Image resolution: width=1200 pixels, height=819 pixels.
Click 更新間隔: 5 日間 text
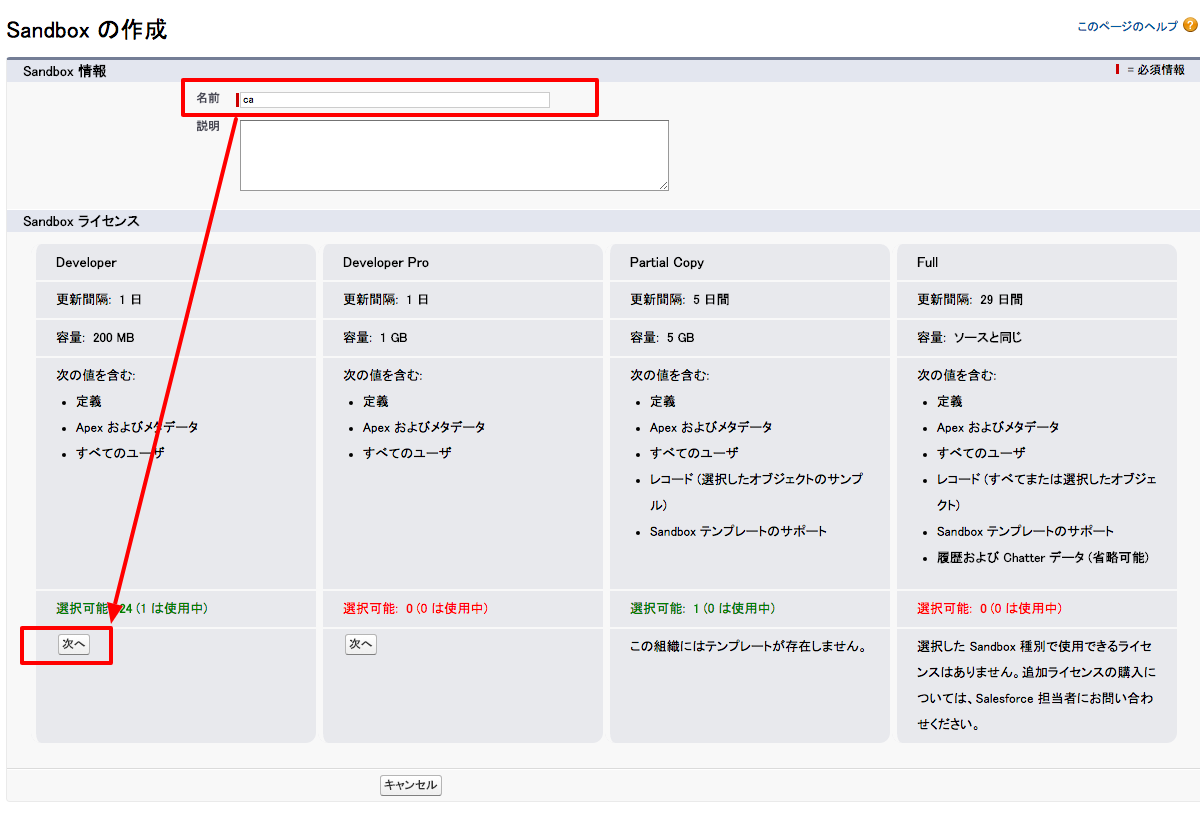click(x=680, y=300)
